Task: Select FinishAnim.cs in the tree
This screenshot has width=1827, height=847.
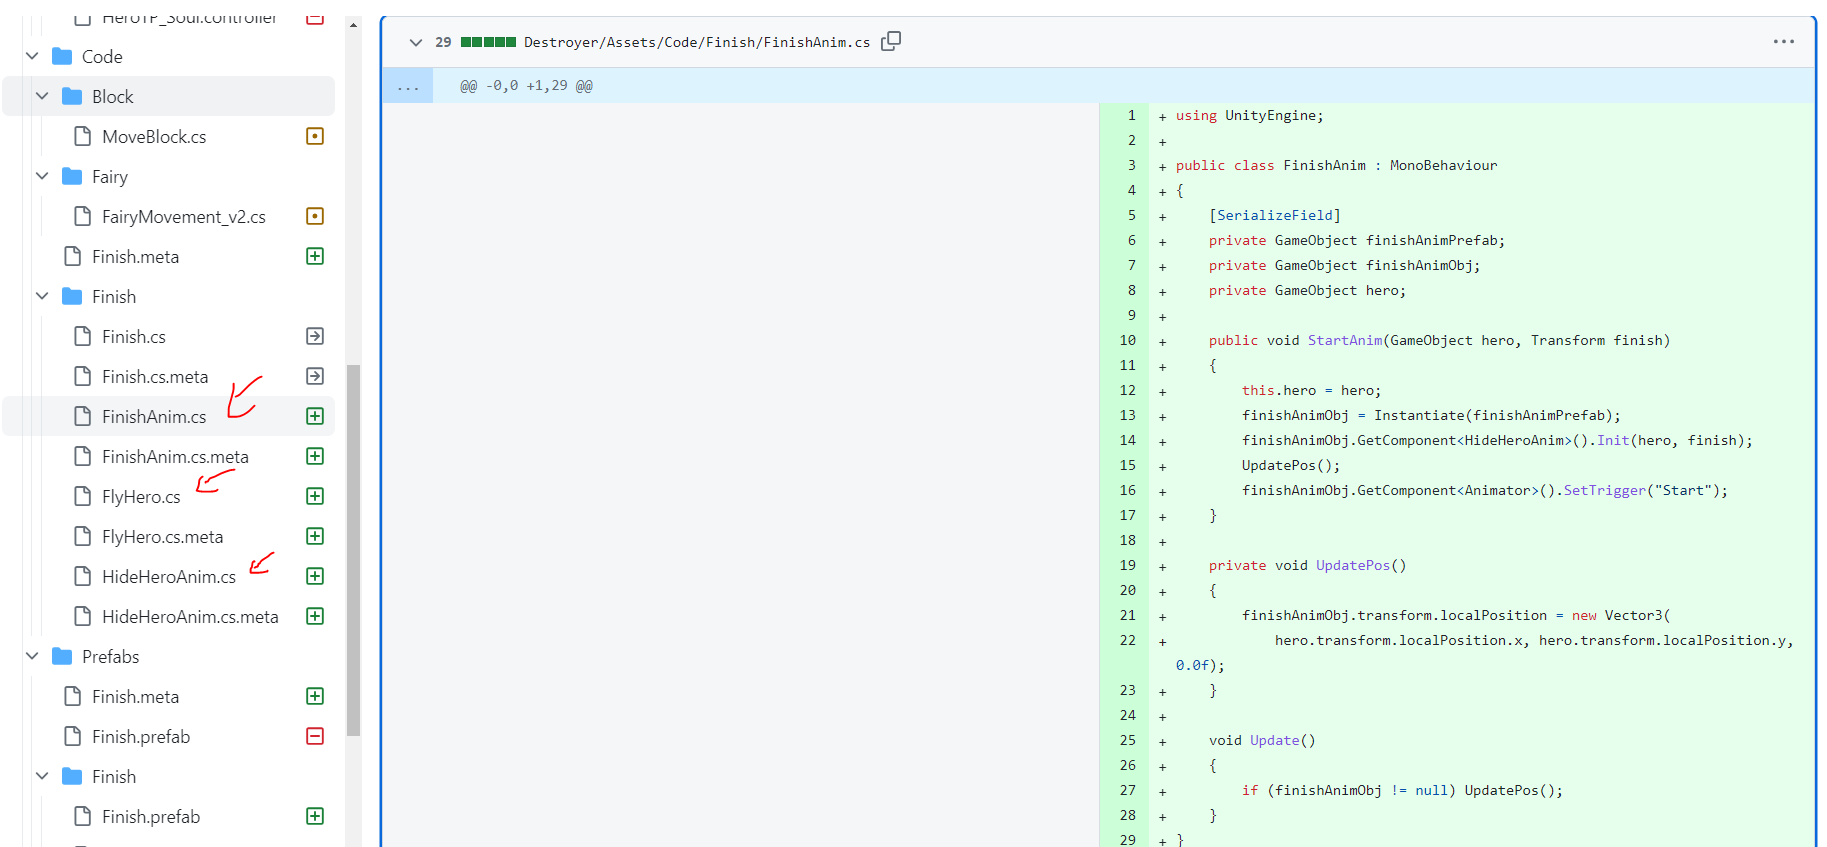Action: pos(154,417)
